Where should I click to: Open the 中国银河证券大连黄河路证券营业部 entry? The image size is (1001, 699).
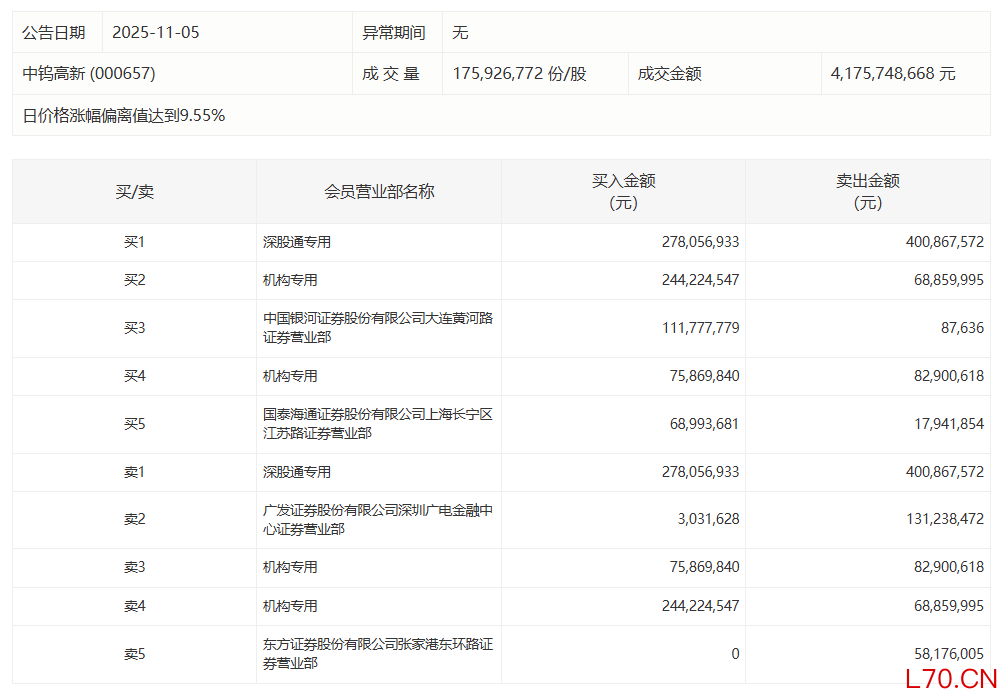[377, 328]
